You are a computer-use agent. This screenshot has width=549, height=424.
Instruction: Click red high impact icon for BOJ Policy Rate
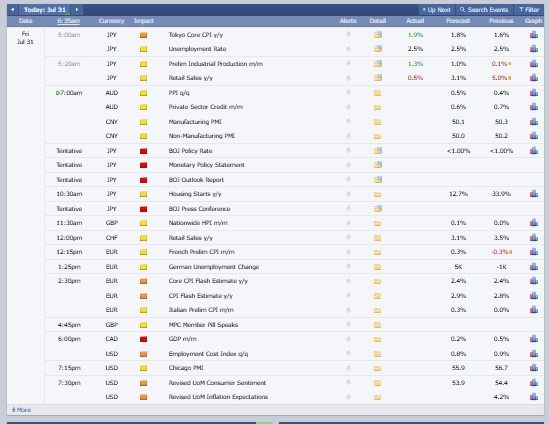tap(143, 151)
